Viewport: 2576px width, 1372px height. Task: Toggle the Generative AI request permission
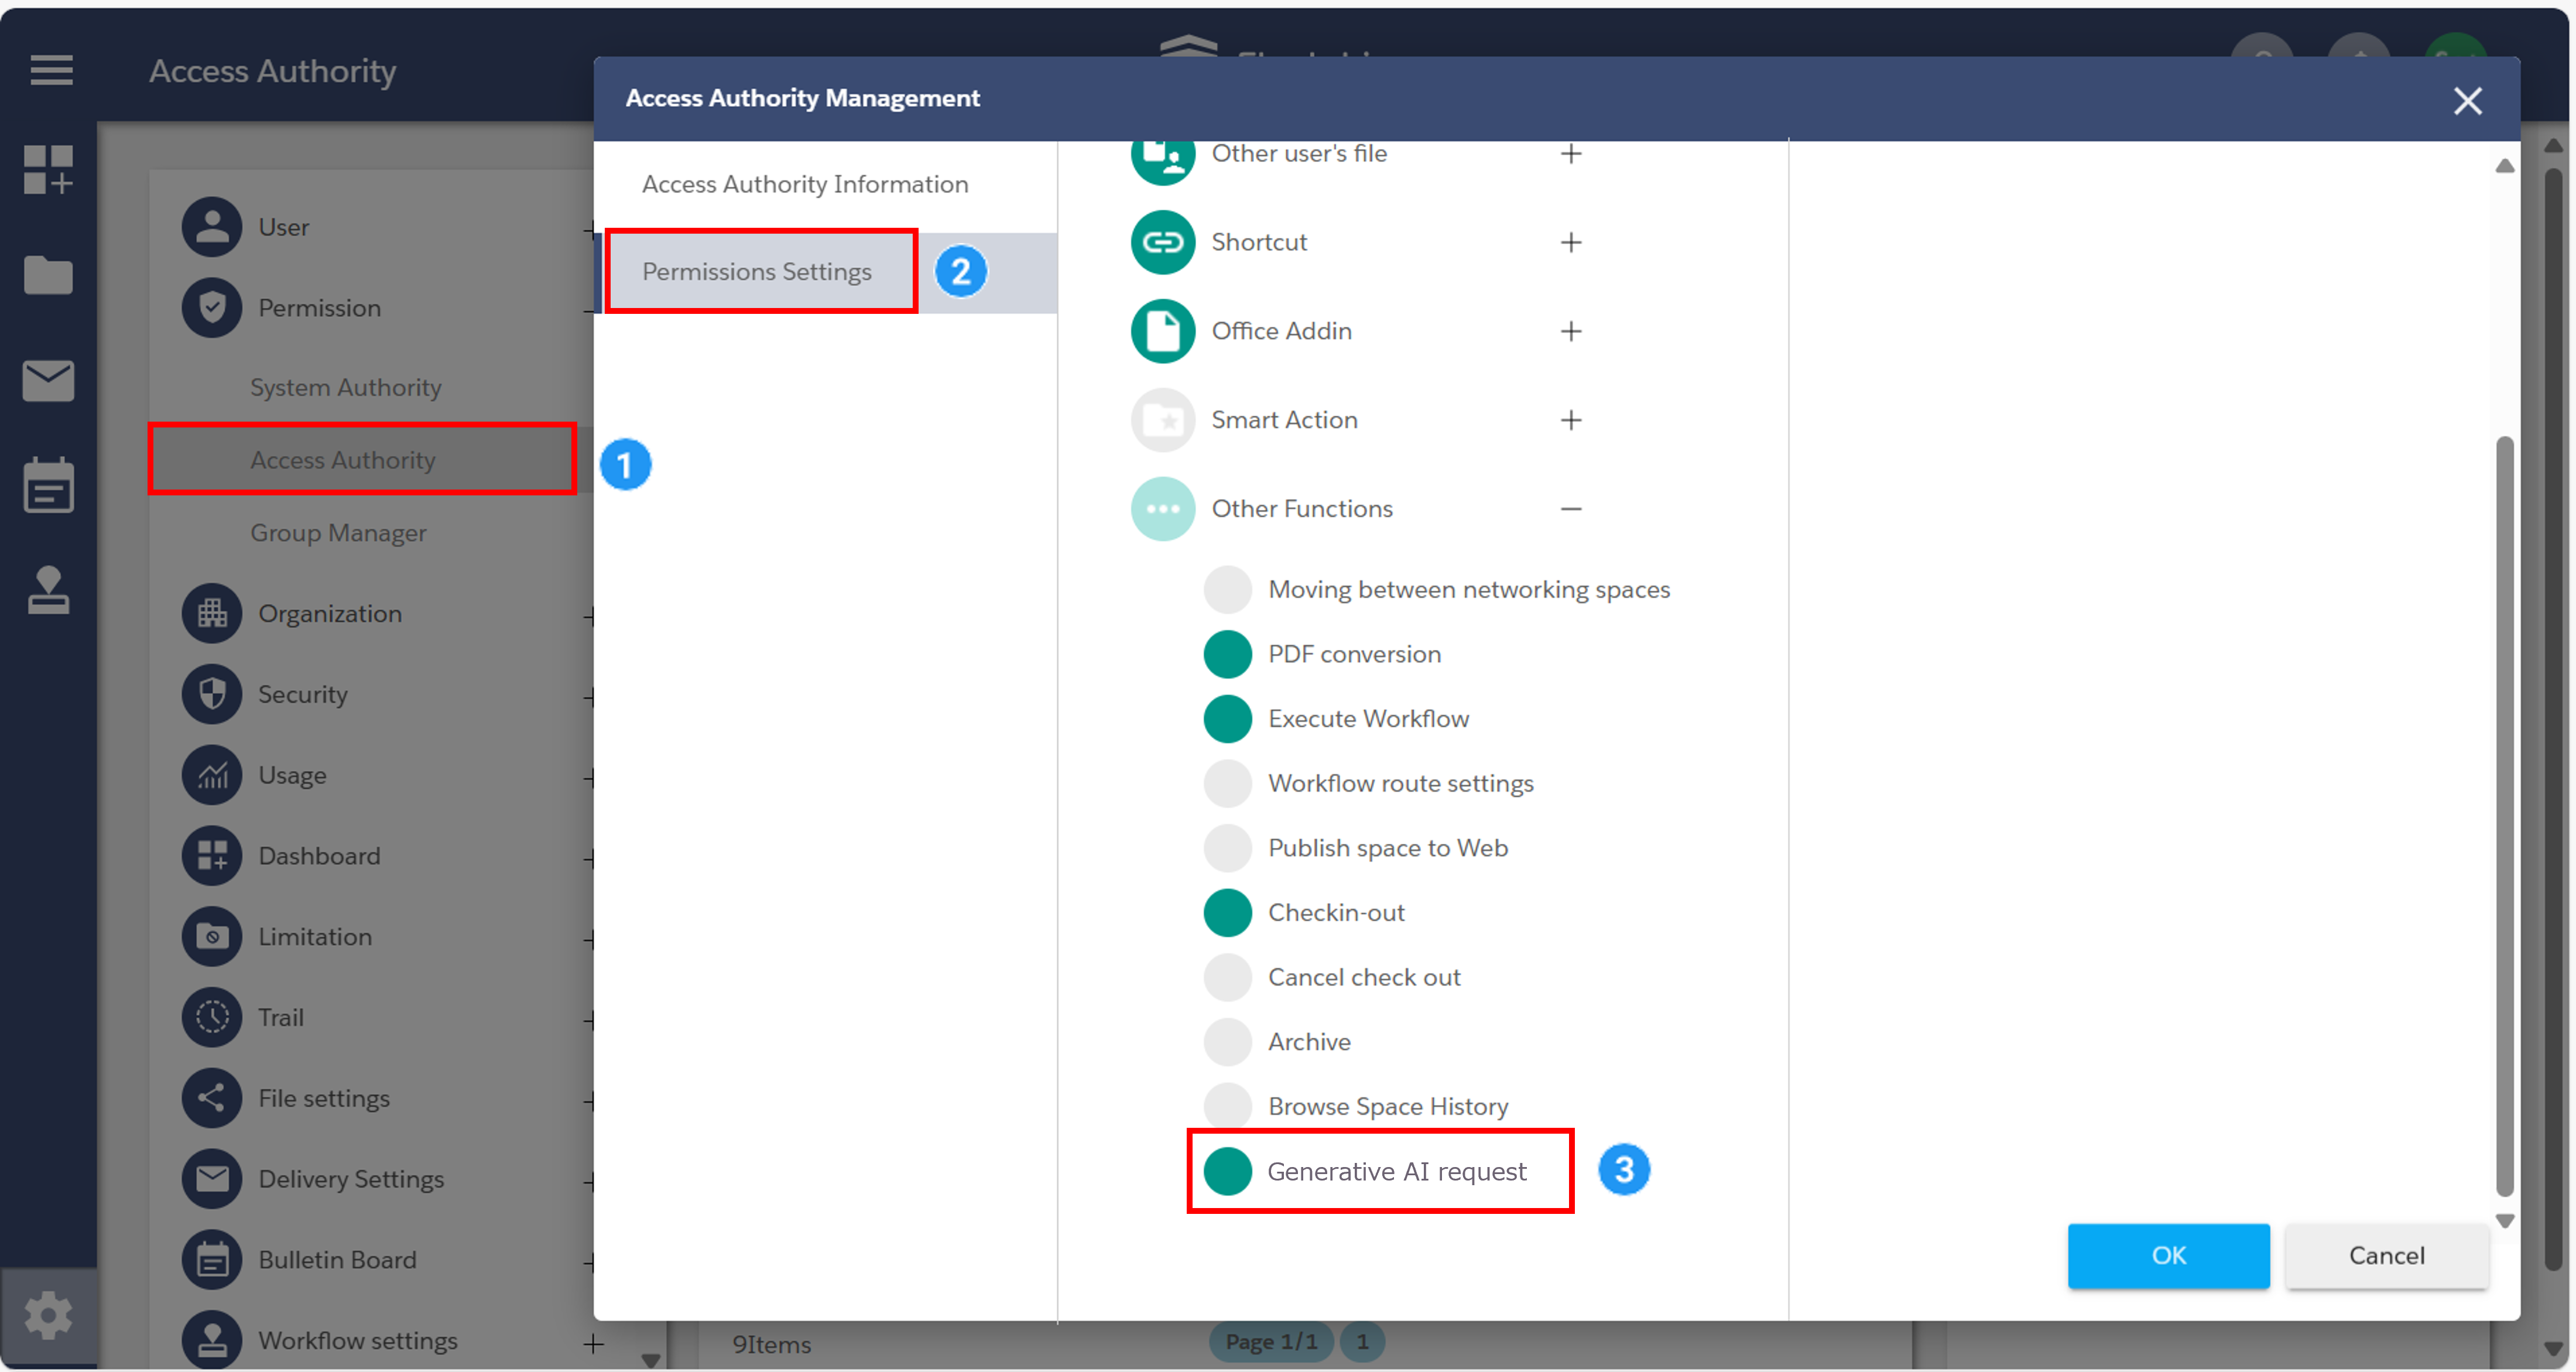1228,1171
